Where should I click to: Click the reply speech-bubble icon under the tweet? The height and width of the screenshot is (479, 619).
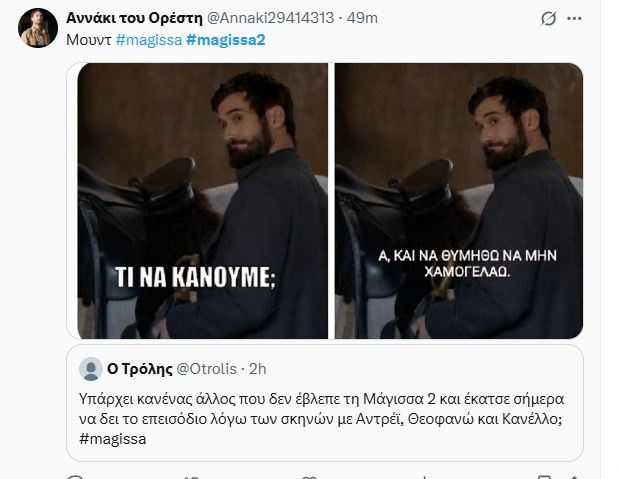click(76, 477)
